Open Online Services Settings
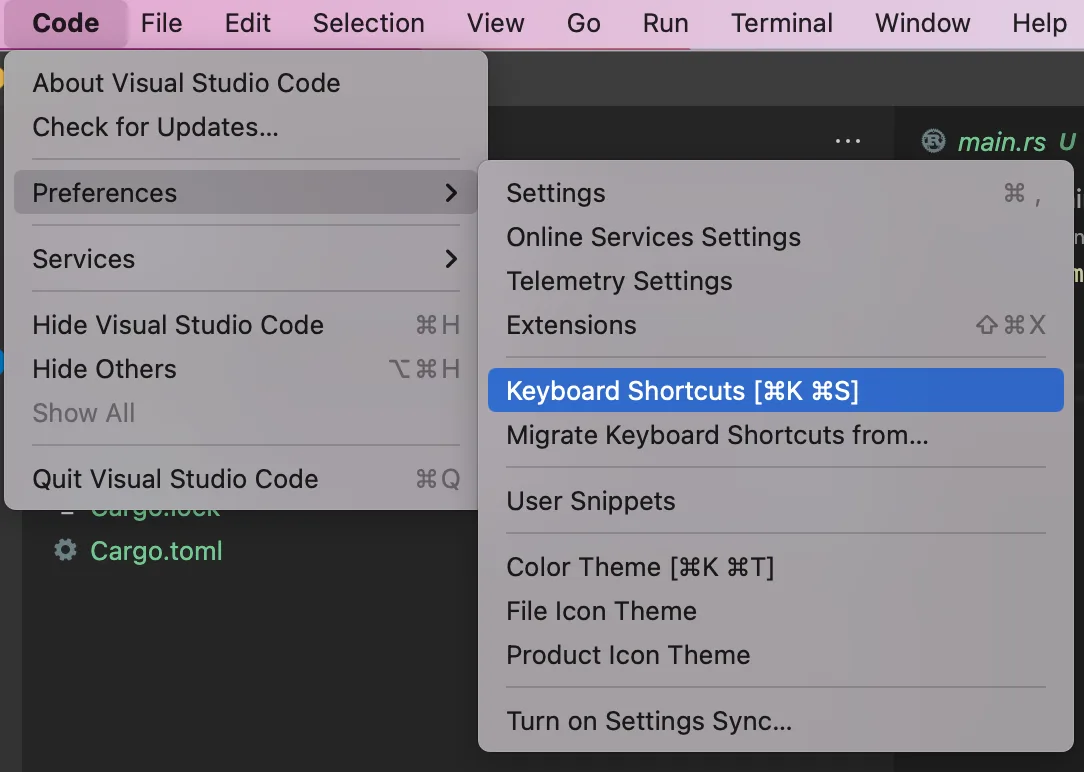Image resolution: width=1084 pixels, height=772 pixels. point(776,237)
